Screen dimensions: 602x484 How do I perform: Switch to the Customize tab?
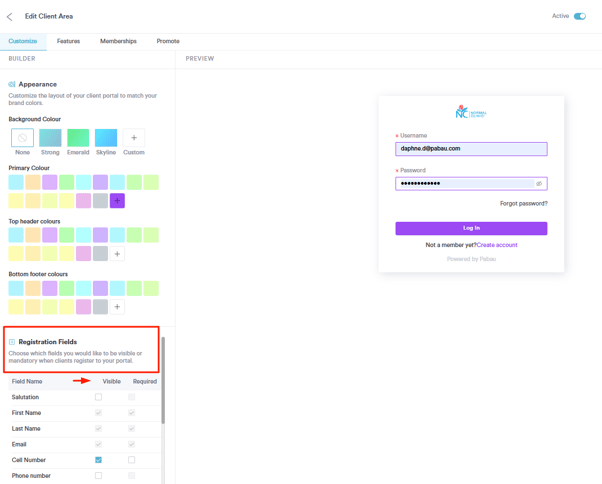click(x=23, y=41)
